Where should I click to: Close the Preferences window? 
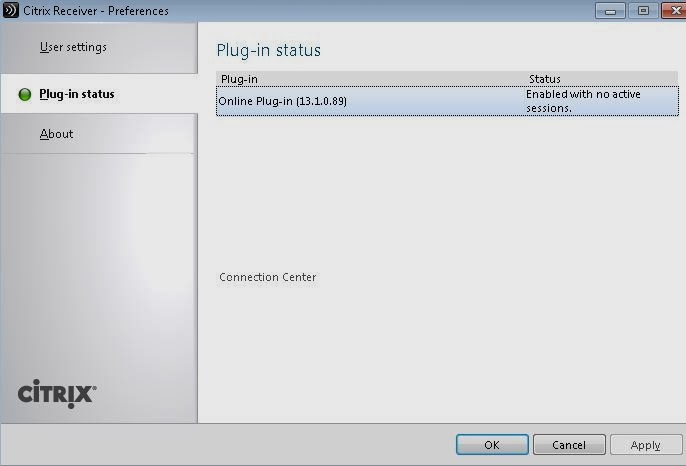pos(674,11)
